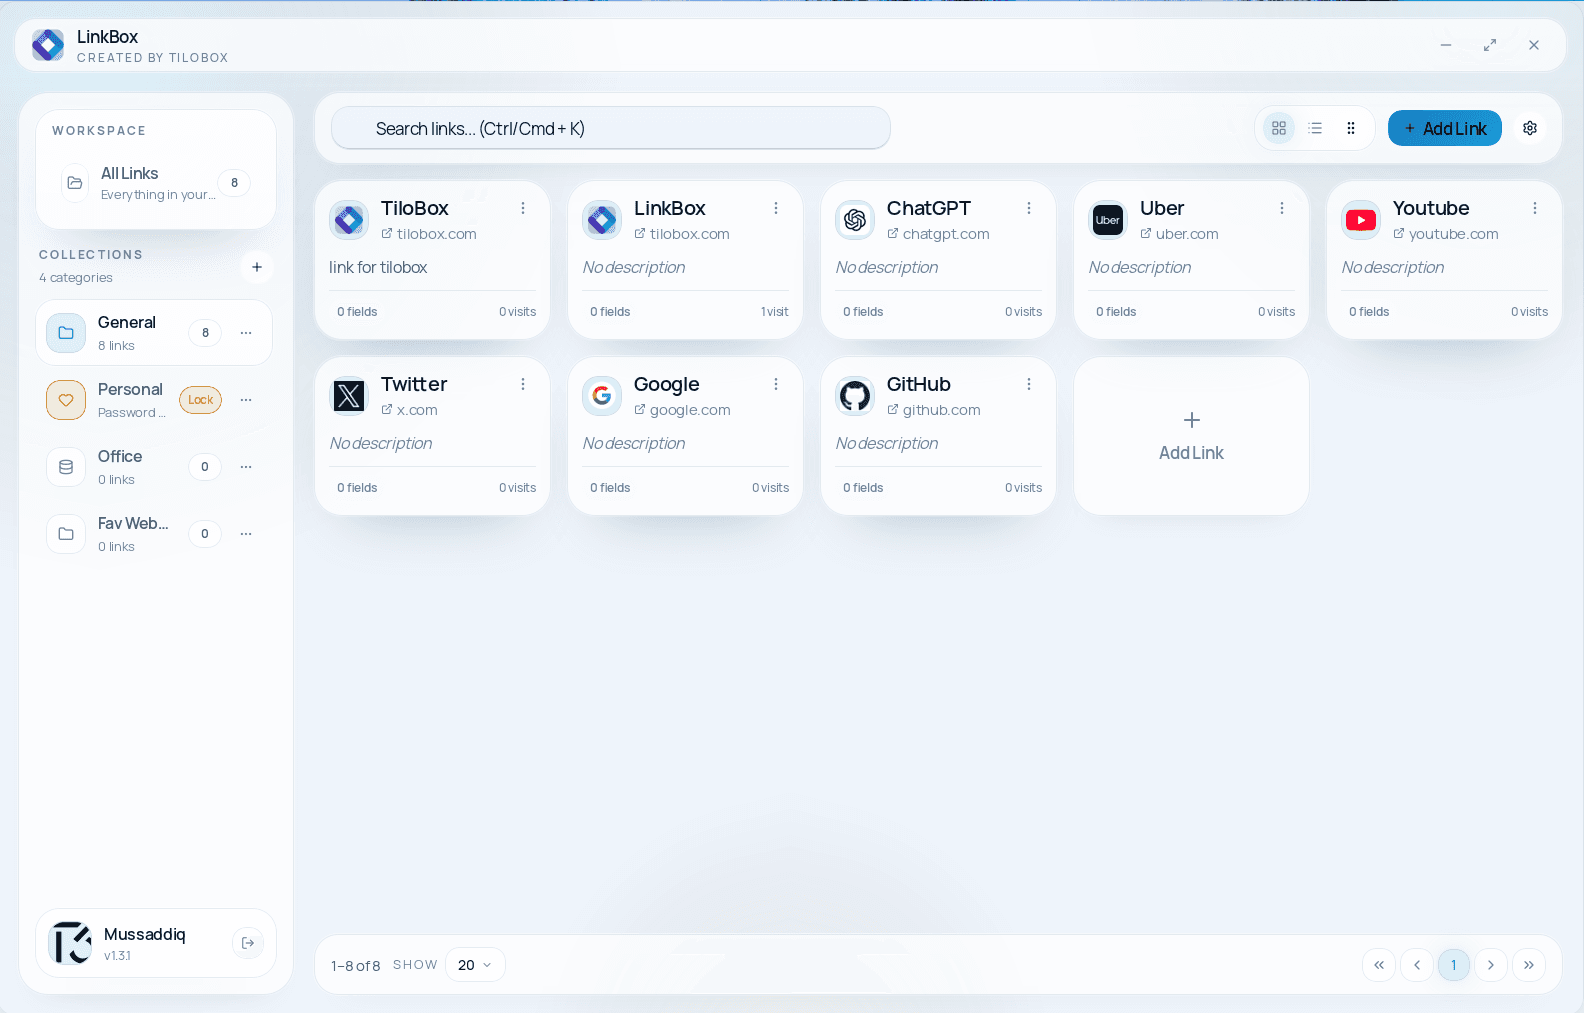The image size is (1584, 1013).
Task: Switch to list view layout
Action: (x=1315, y=128)
